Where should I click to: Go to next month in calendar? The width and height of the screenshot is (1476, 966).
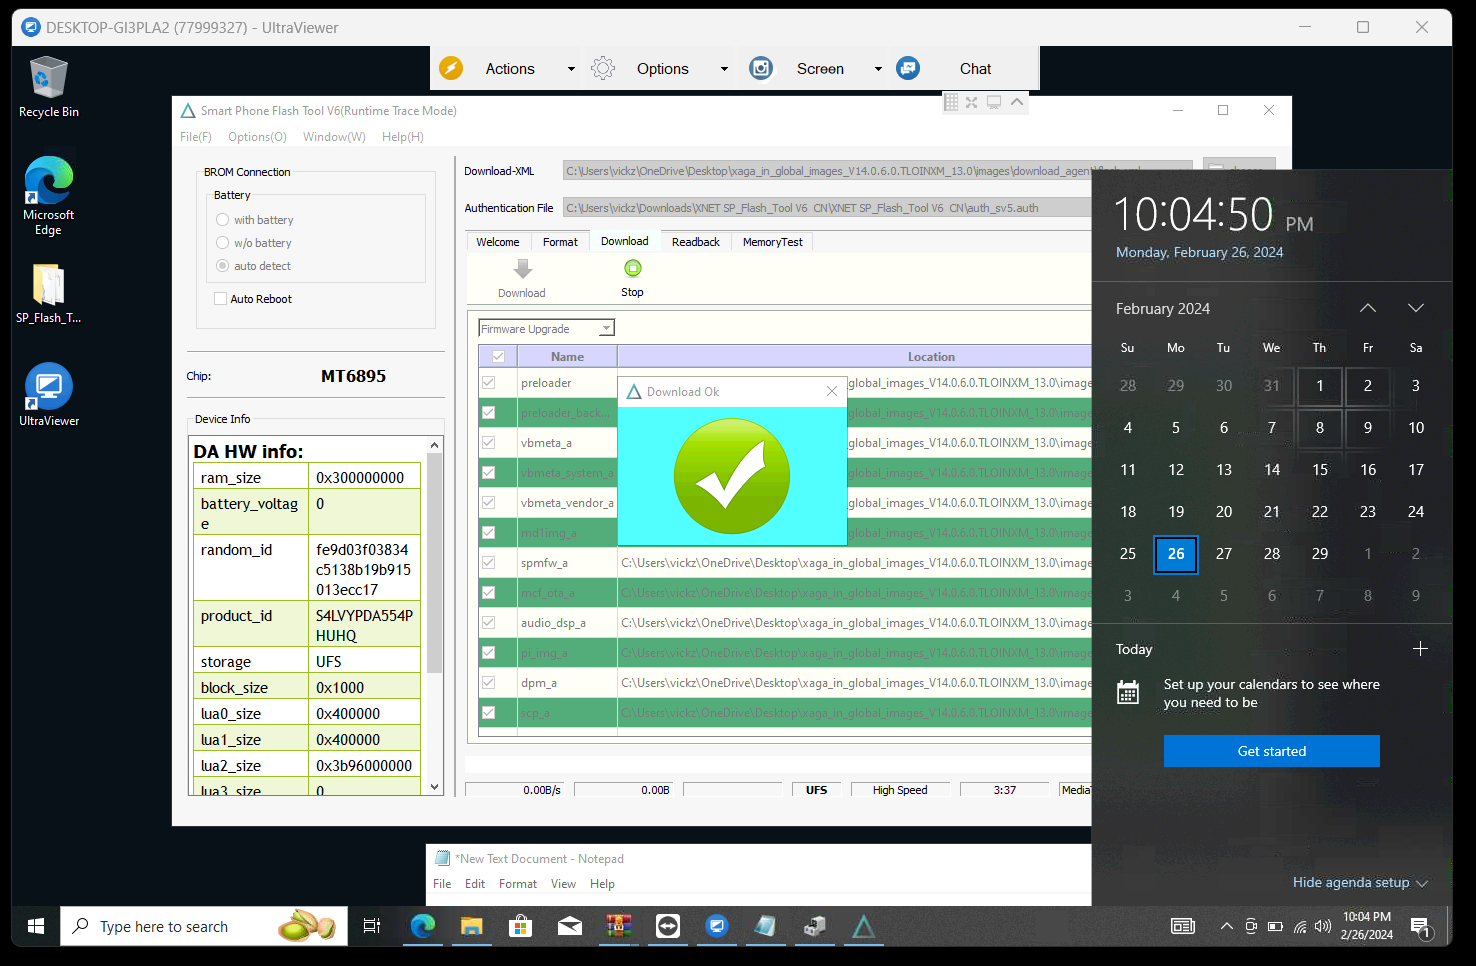coord(1416,308)
